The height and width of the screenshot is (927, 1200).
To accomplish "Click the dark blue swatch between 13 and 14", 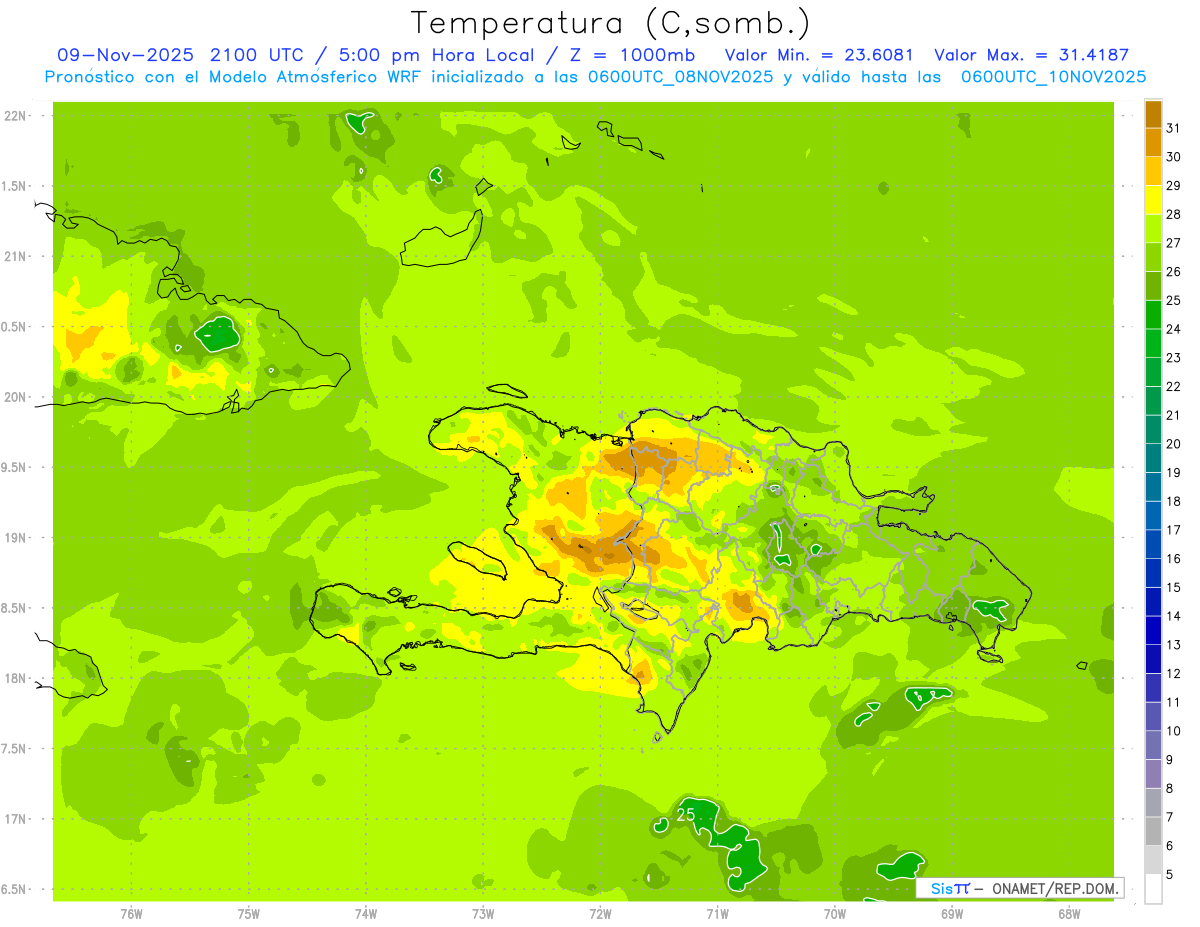I will [x=1154, y=631].
